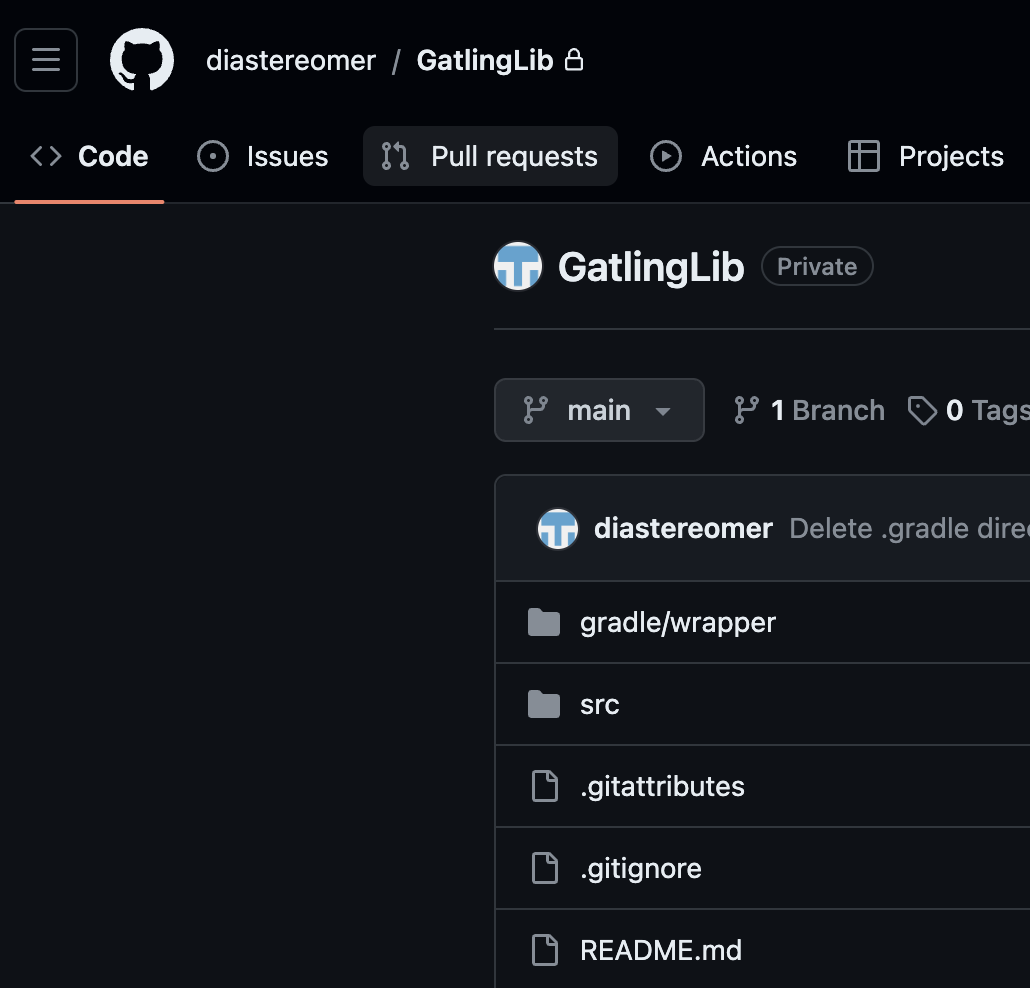Click the file icon beside README.md
The image size is (1030, 988).
545,951
